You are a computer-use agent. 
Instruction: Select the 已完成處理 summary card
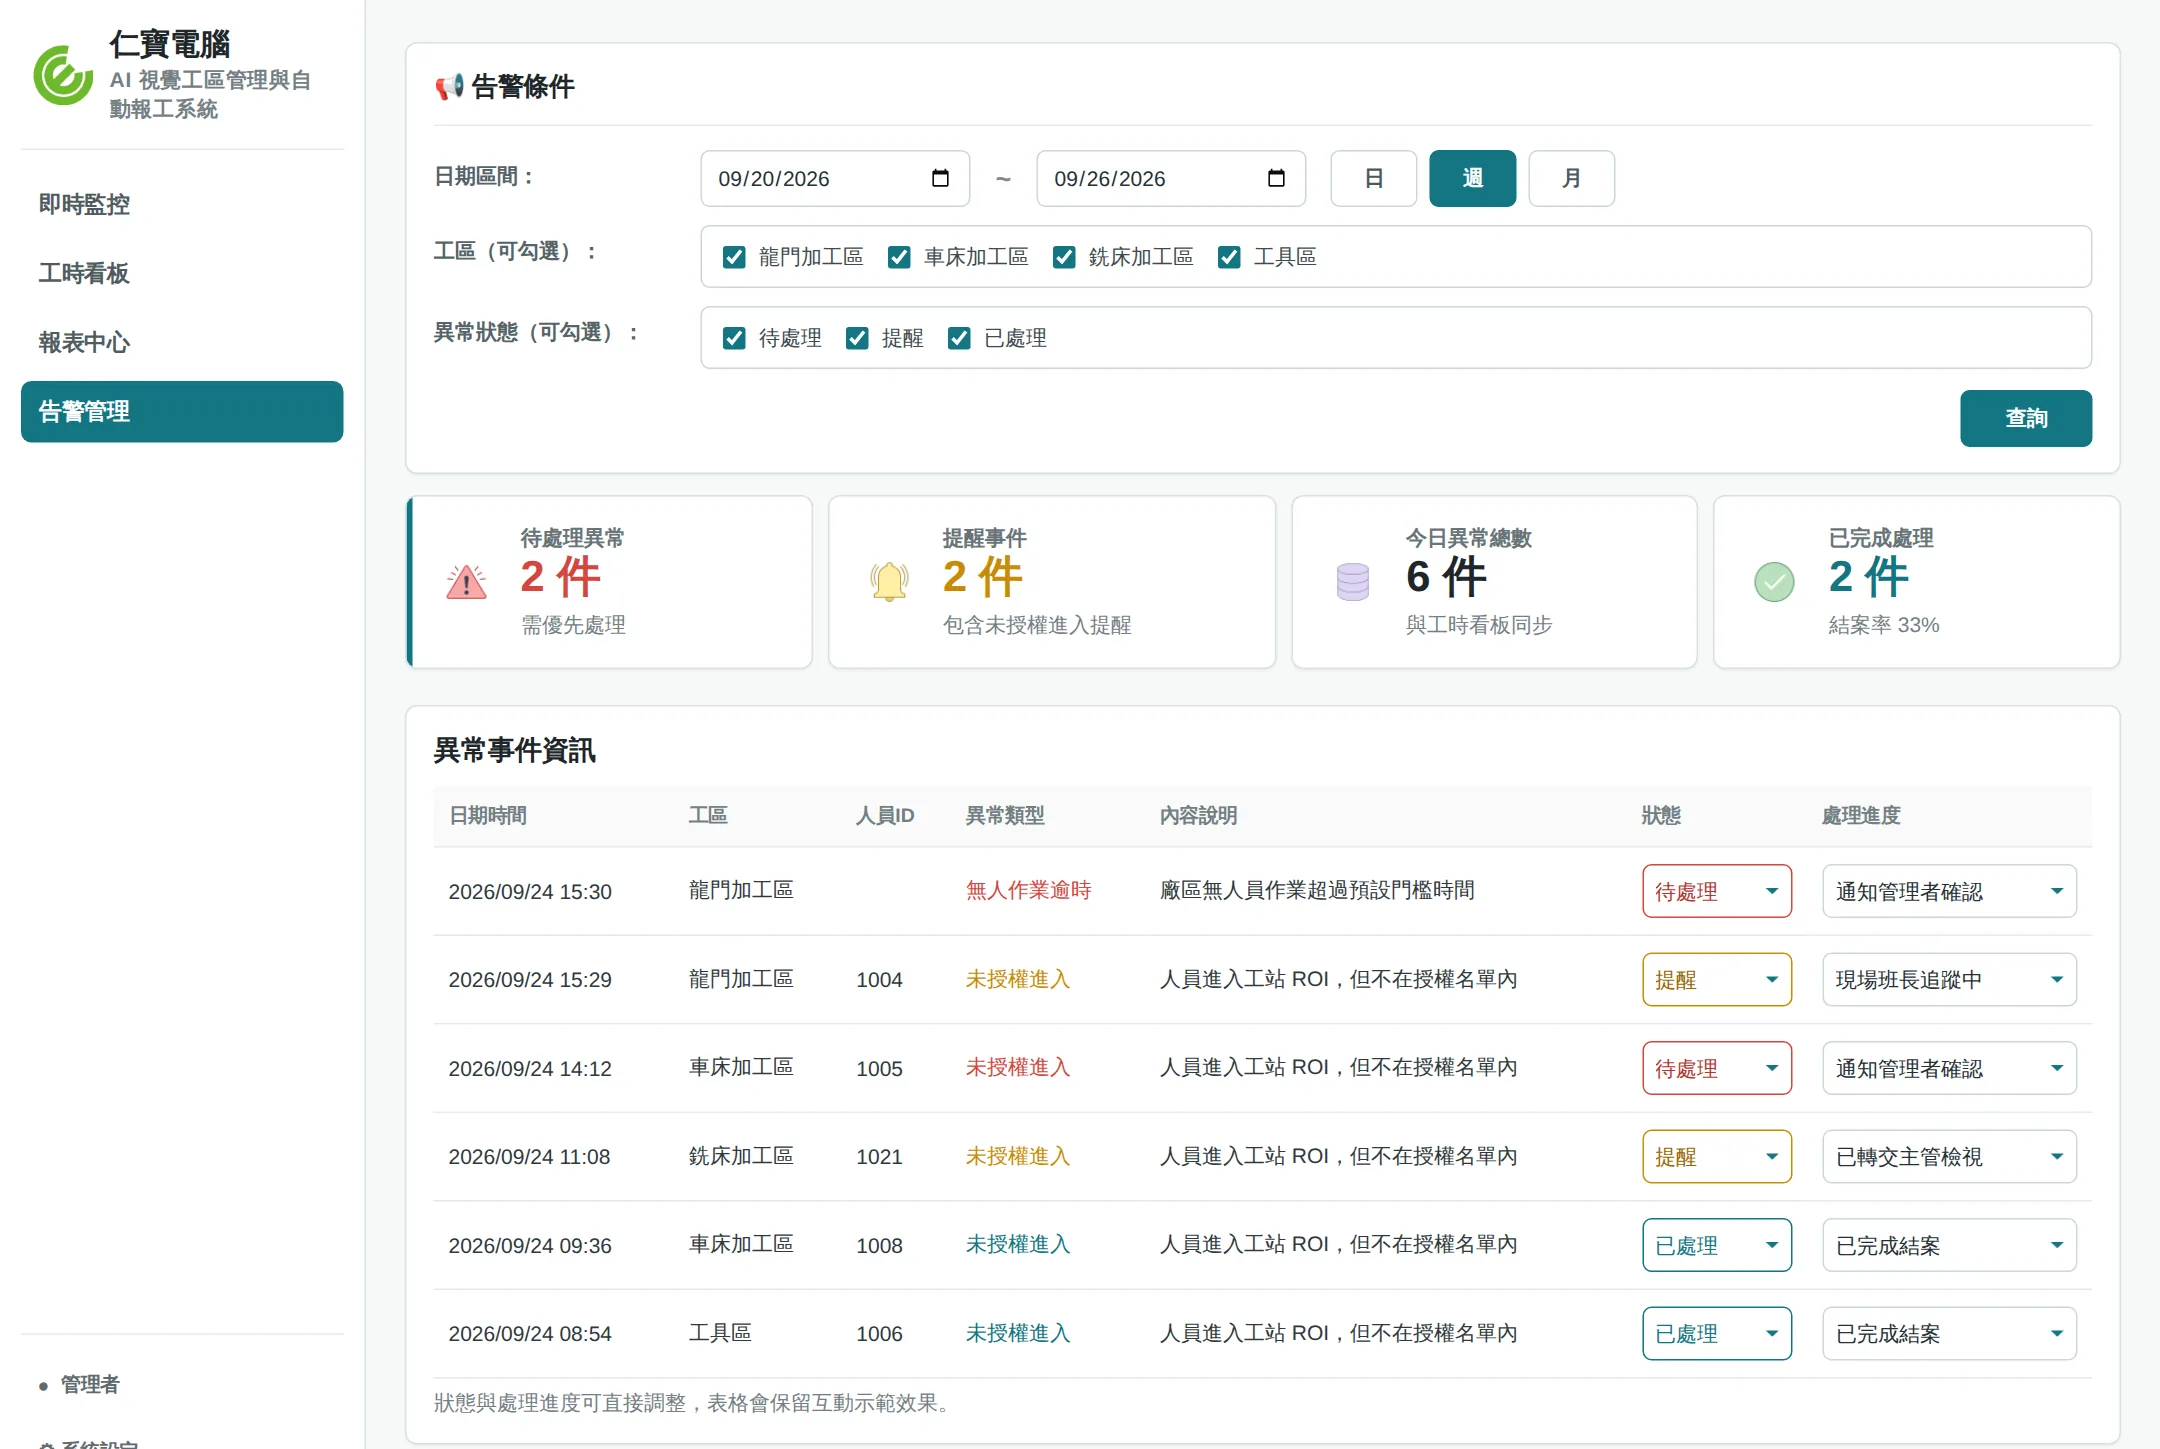point(1916,582)
